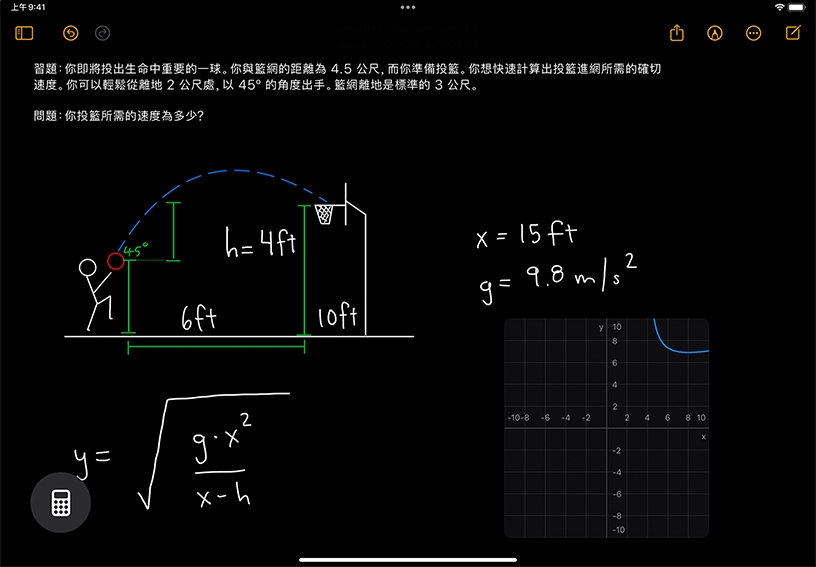This screenshot has width=816, height=567.
Task: Enable the Markup pen tool
Action: (715, 33)
